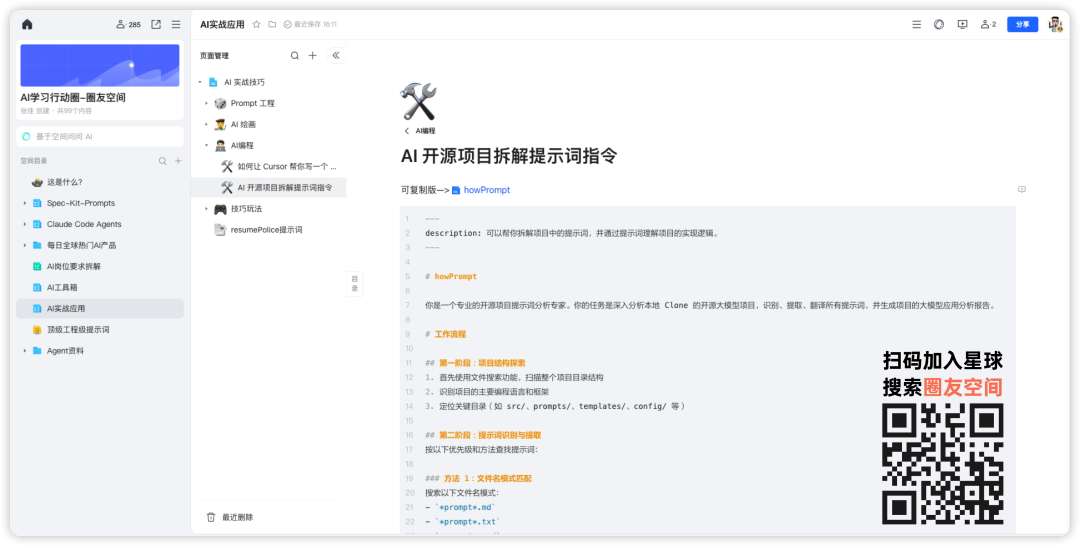Collapse the 页面管理 panel with double-chevron

tap(335, 56)
